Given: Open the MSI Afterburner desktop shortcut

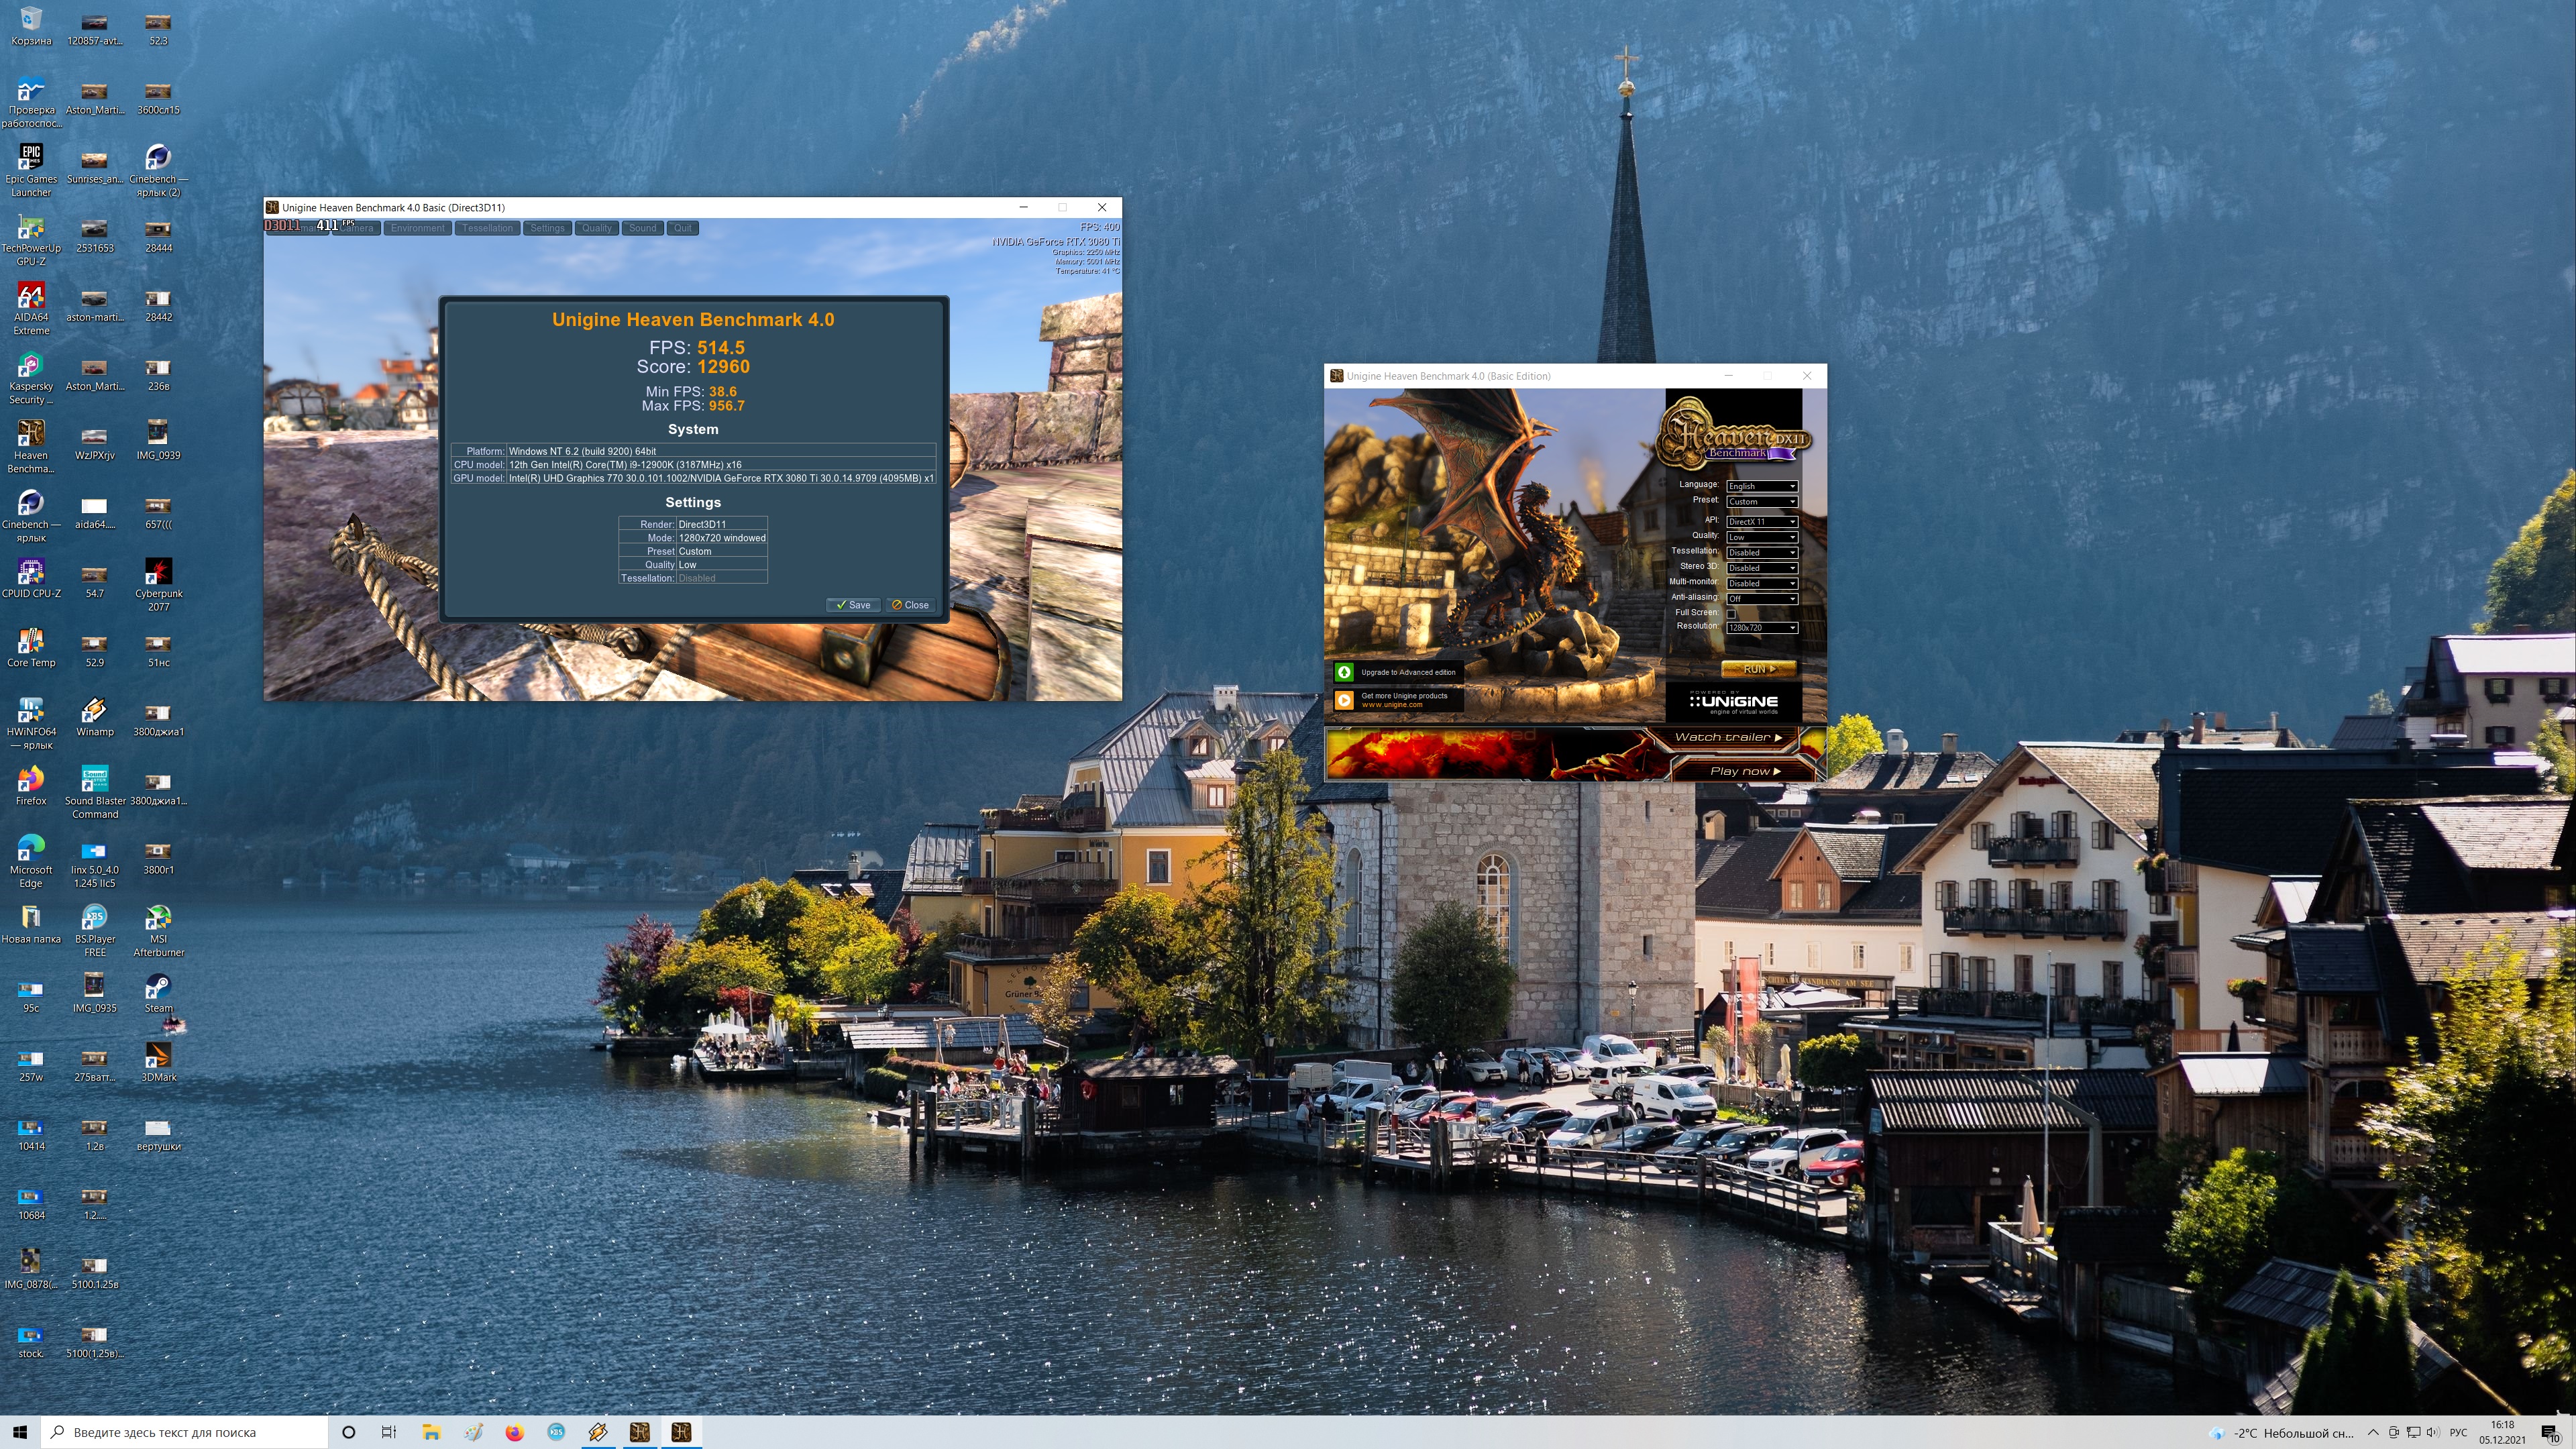Looking at the screenshot, I should point(158,918).
